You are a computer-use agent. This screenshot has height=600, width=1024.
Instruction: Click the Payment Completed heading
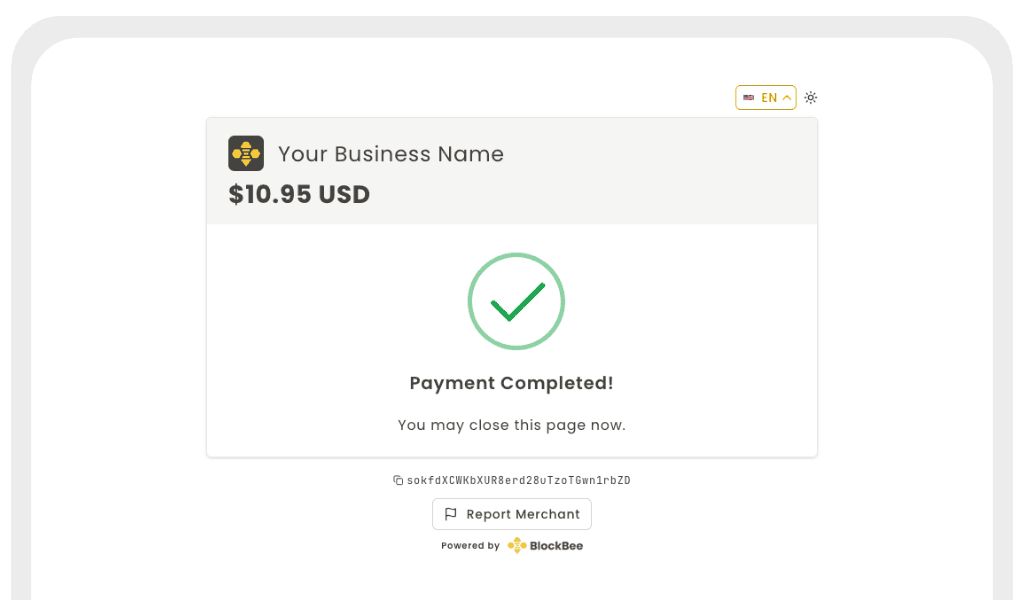pos(511,383)
